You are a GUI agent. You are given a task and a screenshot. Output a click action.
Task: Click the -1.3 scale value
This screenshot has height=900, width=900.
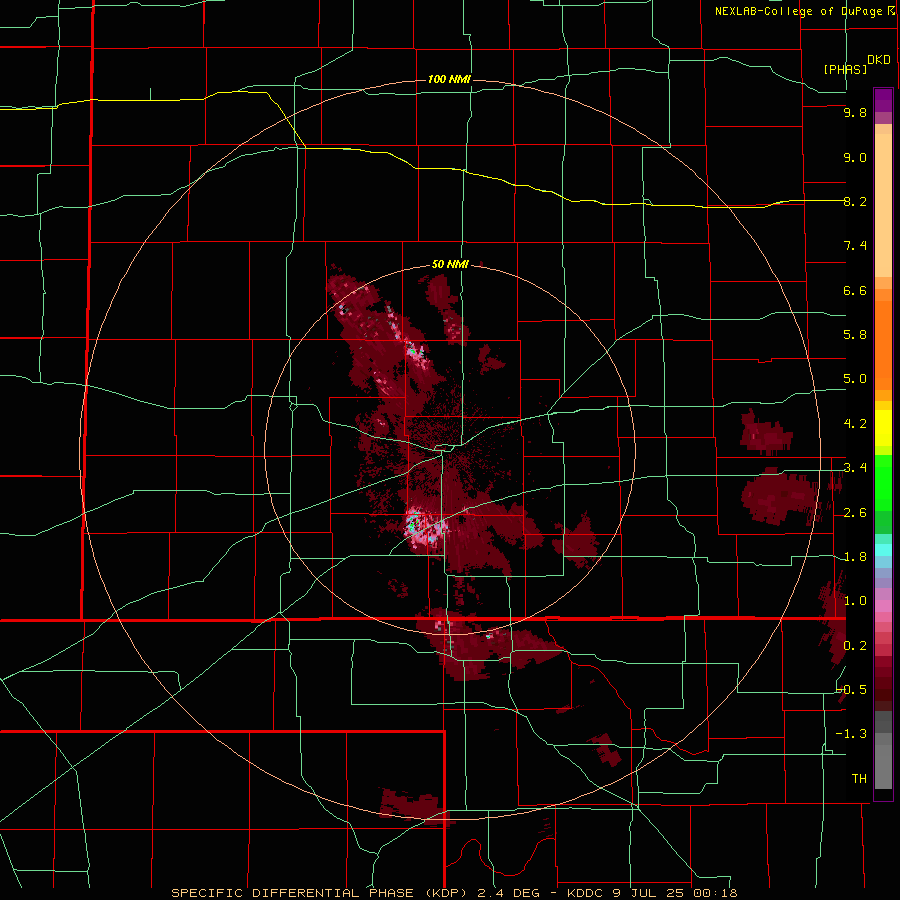tap(852, 734)
